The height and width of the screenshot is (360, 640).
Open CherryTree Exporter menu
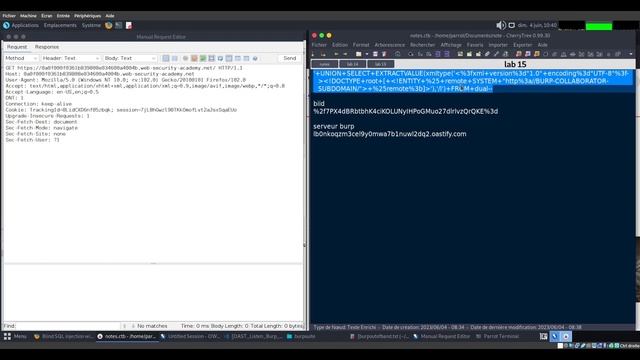[523, 45]
